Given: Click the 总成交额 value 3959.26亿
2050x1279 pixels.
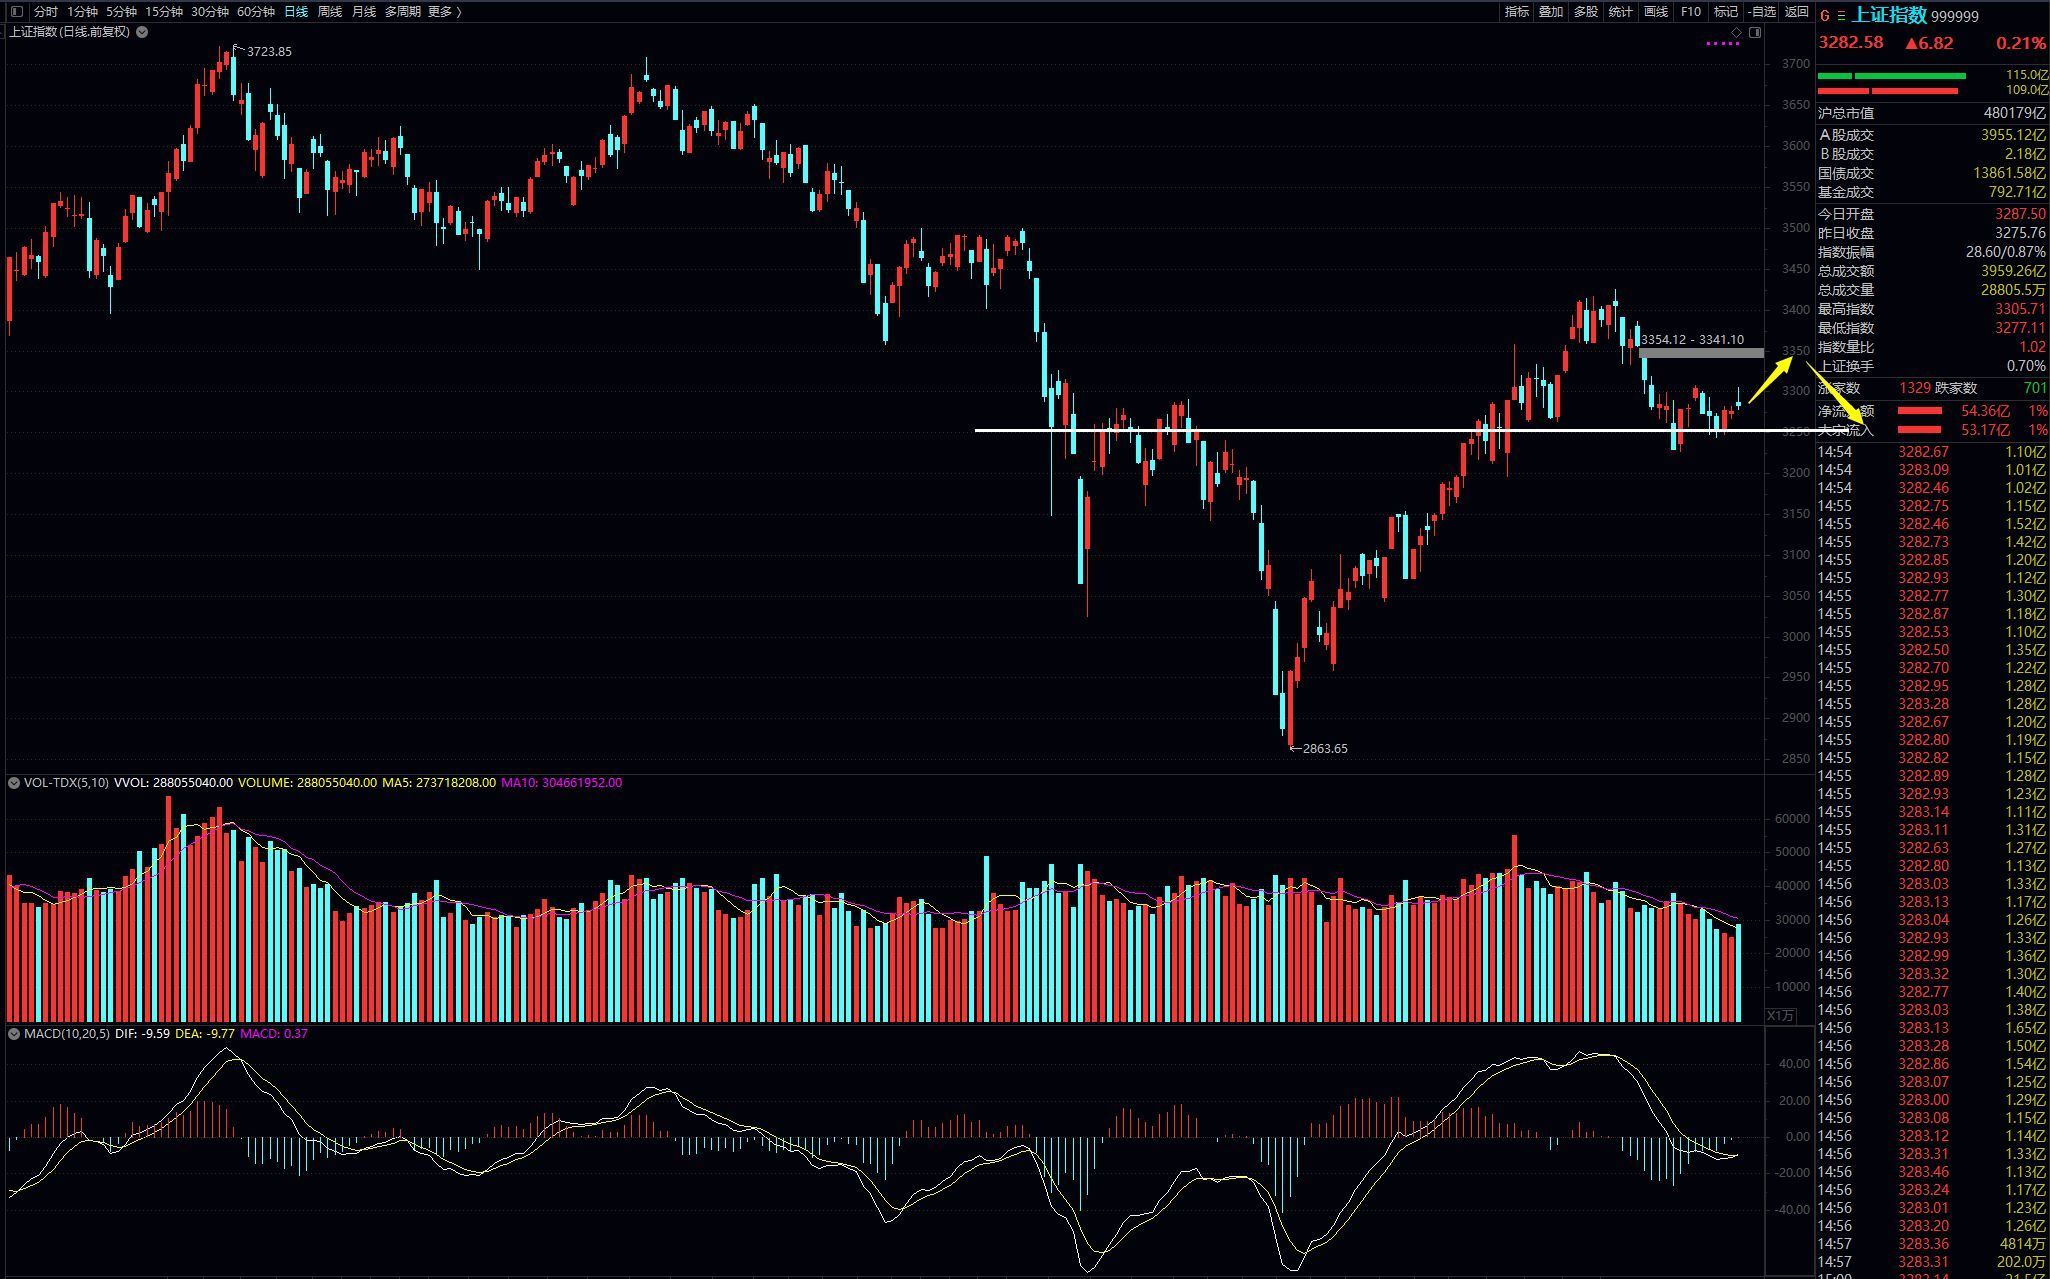Looking at the screenshot, I should coord(2013,271).
